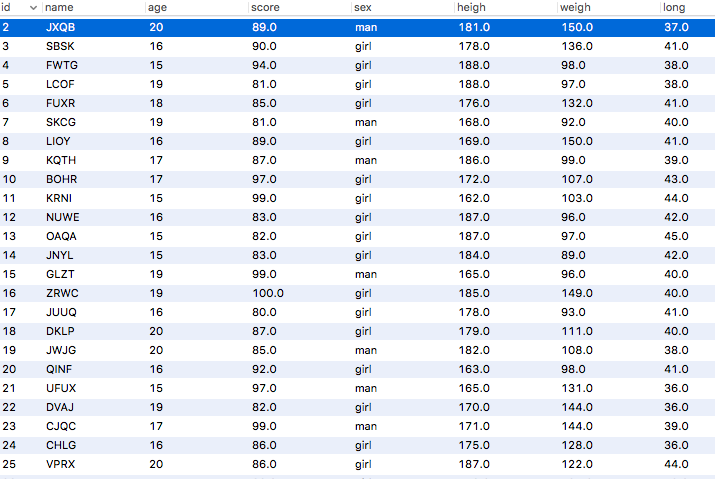Click age 17 in KQTH row
715x479 pixels.
[x=156, y=160]
